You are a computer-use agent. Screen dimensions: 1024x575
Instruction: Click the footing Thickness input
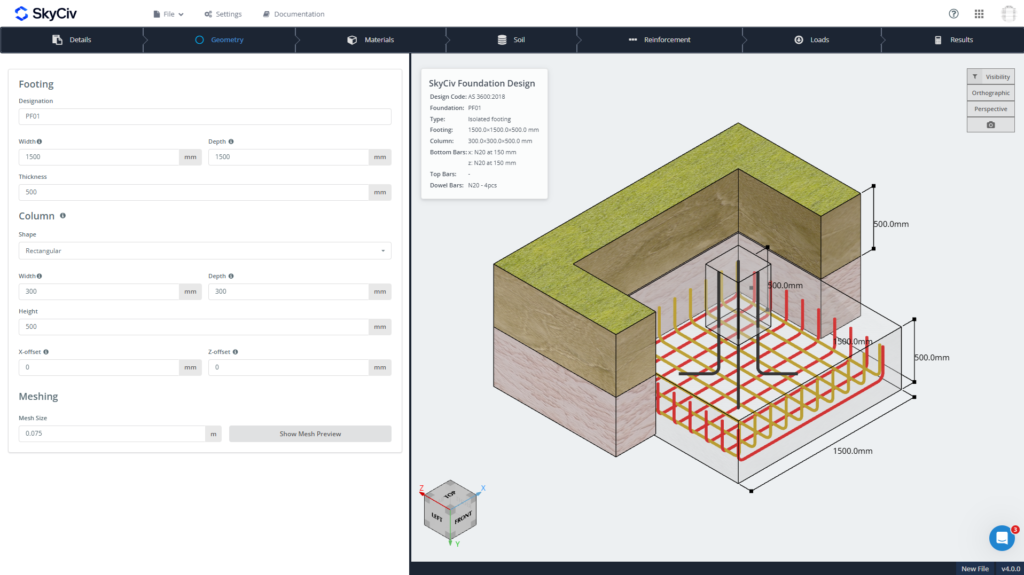193,192
